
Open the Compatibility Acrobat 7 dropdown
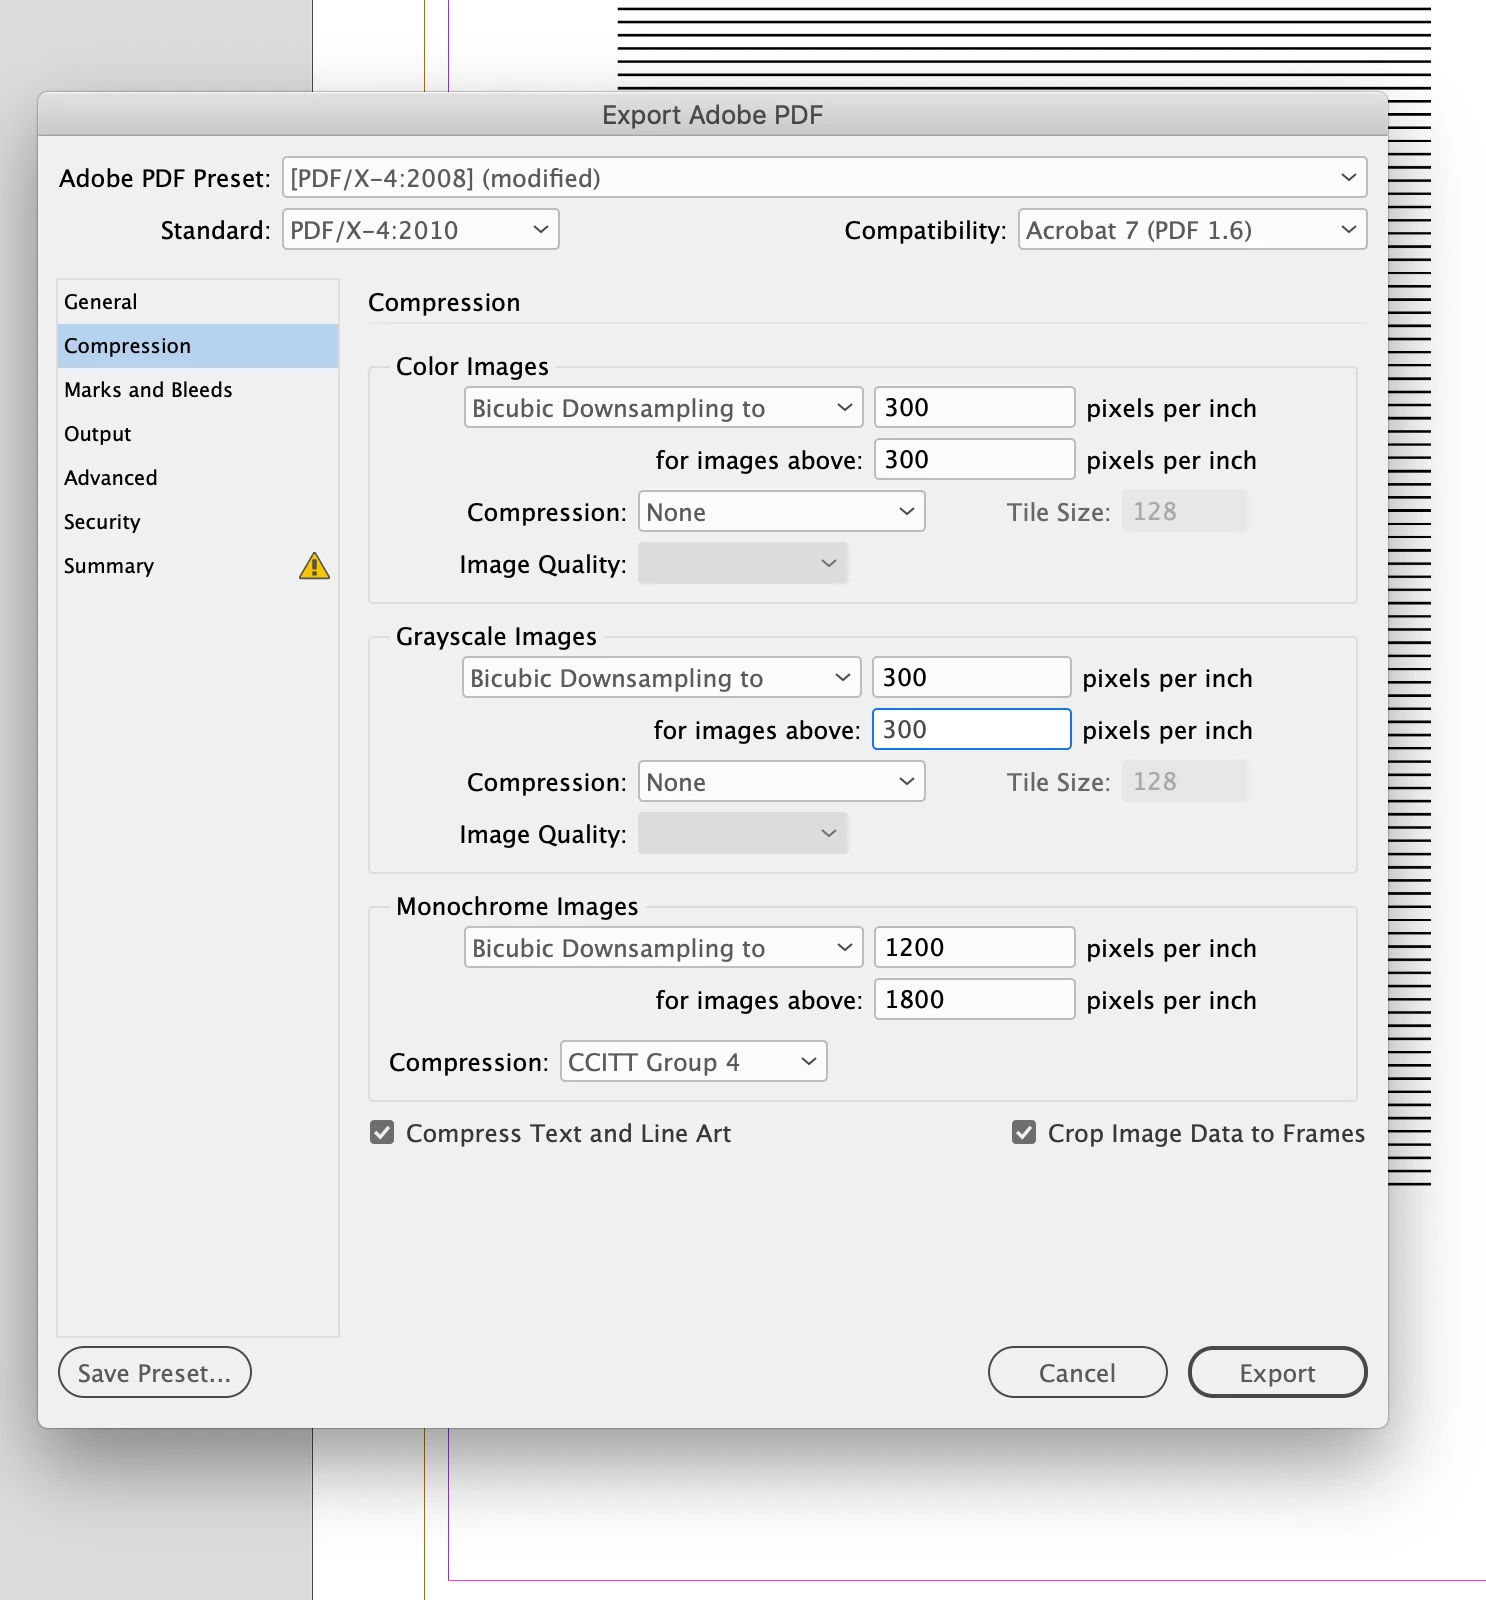(x=1192, y=230)
